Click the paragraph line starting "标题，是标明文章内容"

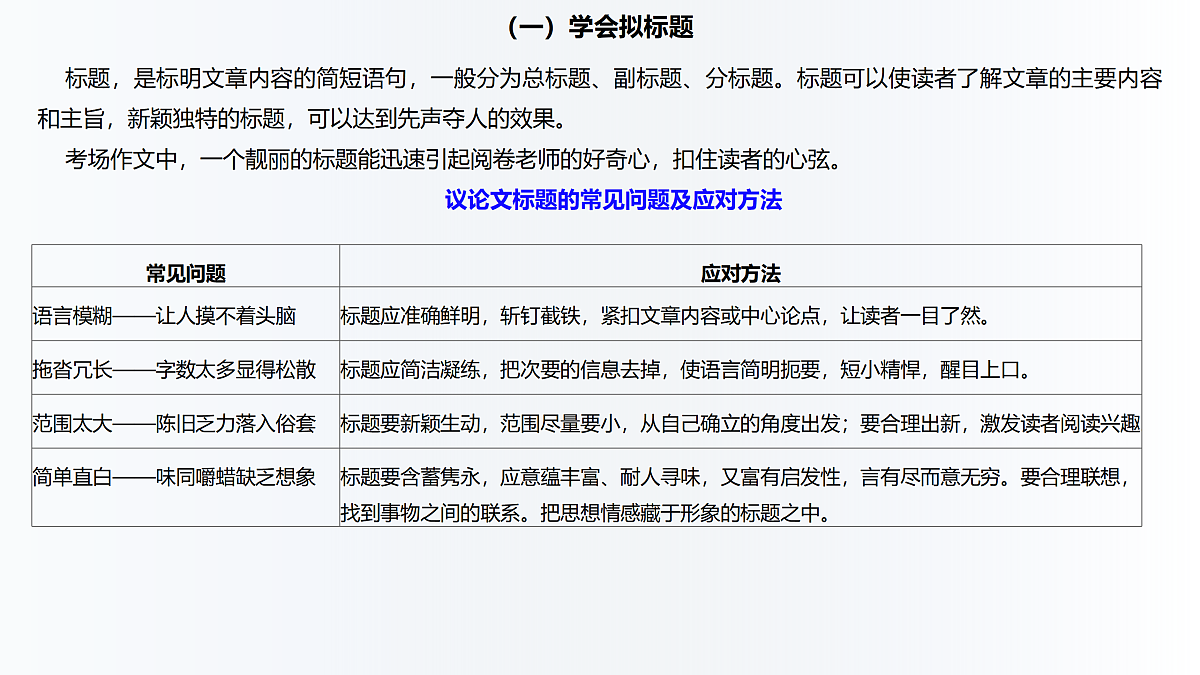pyautogui.click(x=613, y=79)
